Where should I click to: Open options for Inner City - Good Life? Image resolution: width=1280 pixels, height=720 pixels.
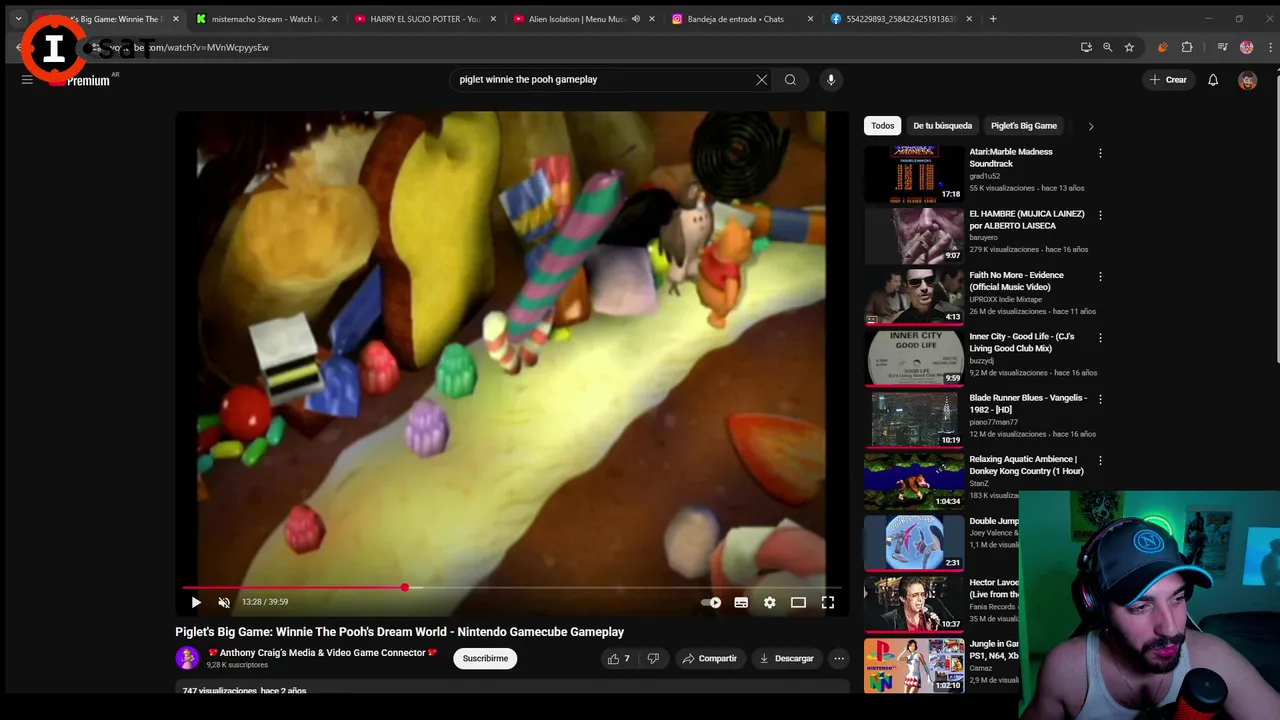(1100, 338)
